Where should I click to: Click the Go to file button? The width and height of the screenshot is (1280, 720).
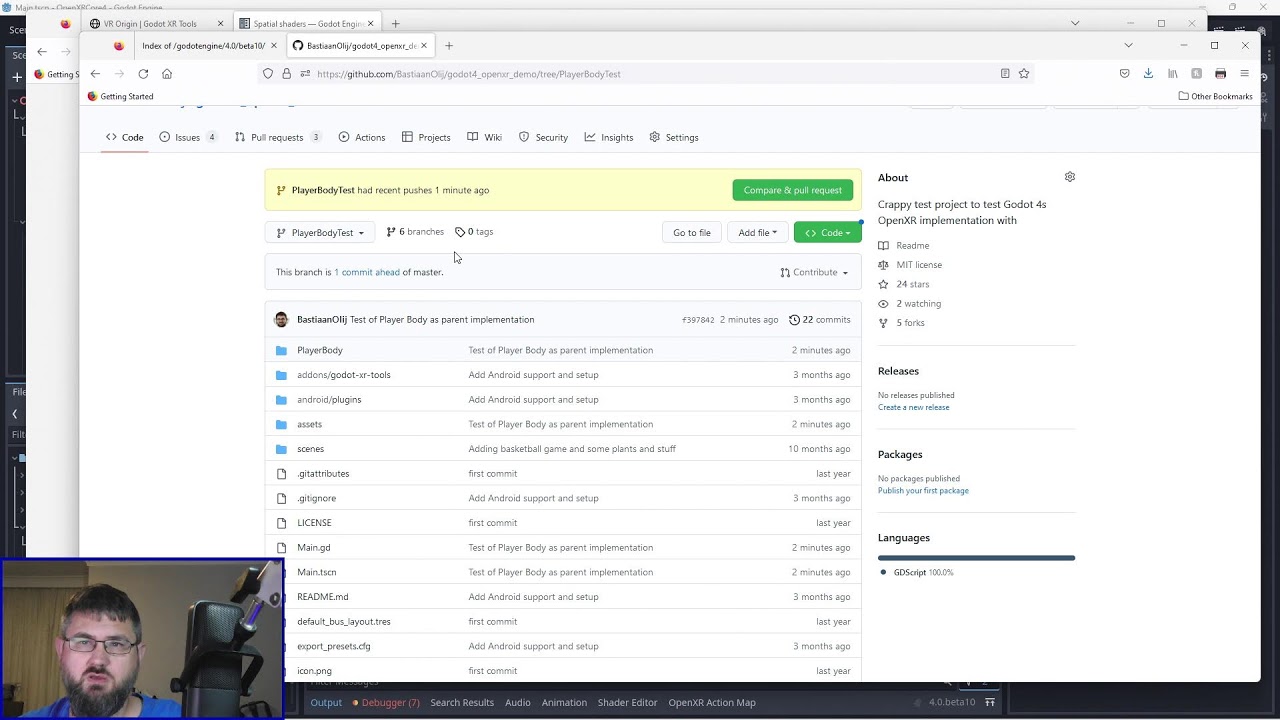pos(691,233)
